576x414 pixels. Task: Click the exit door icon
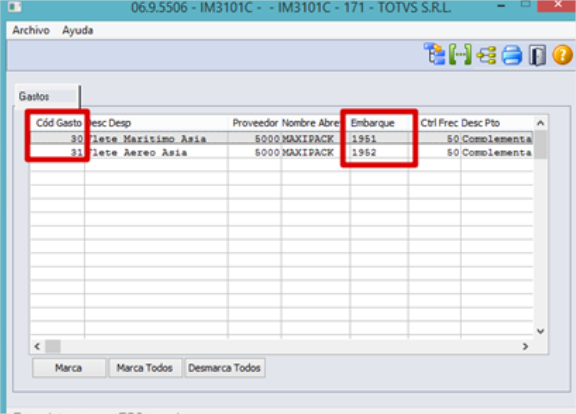pyautogui.click(x=537, y=55)
